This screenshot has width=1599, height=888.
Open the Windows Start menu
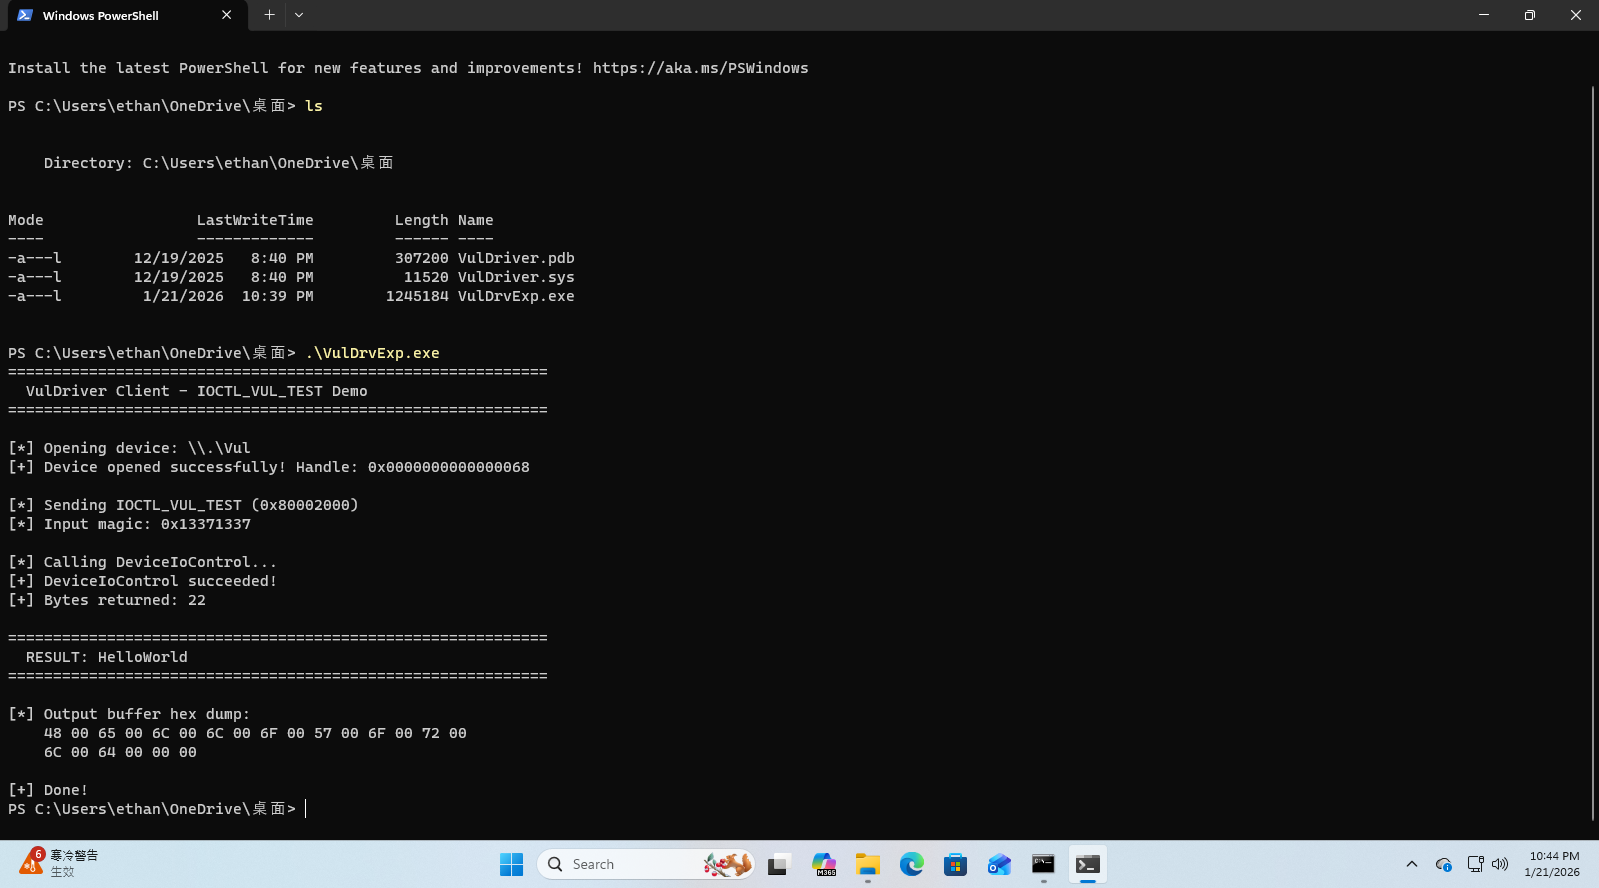(x=511, y=864)
